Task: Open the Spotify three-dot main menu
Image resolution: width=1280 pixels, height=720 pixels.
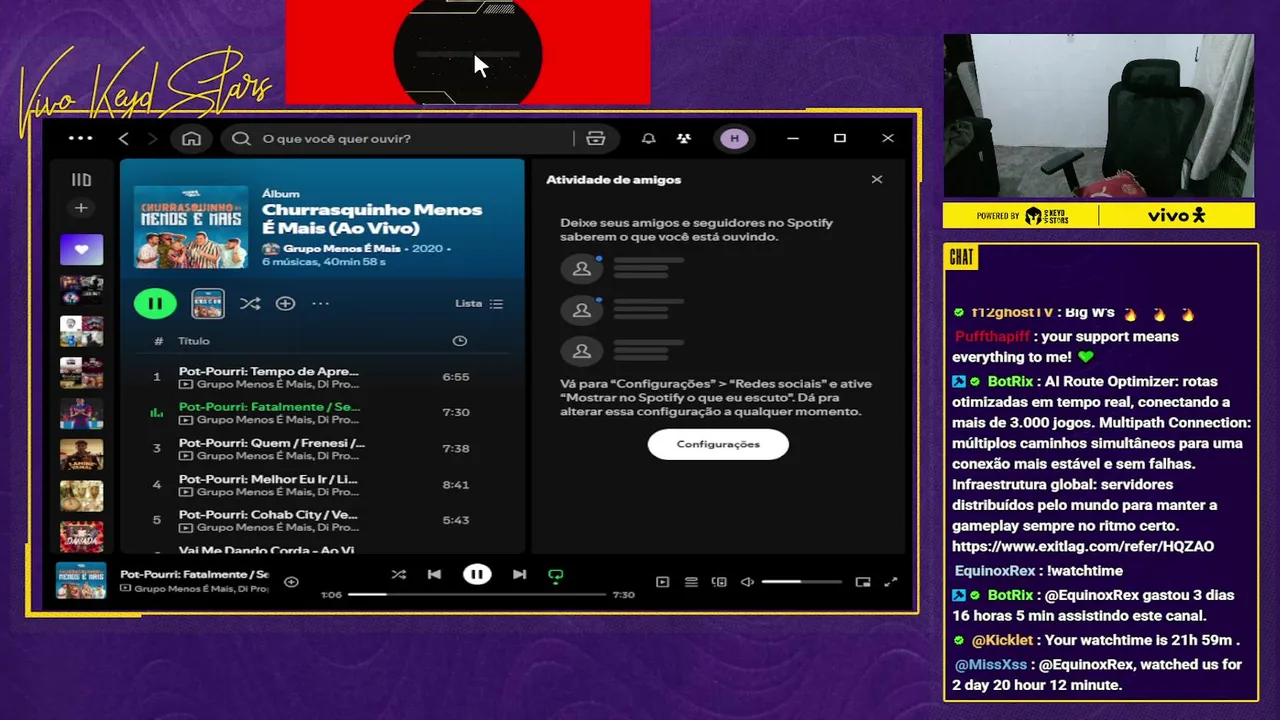Action: tap(81, 138)
